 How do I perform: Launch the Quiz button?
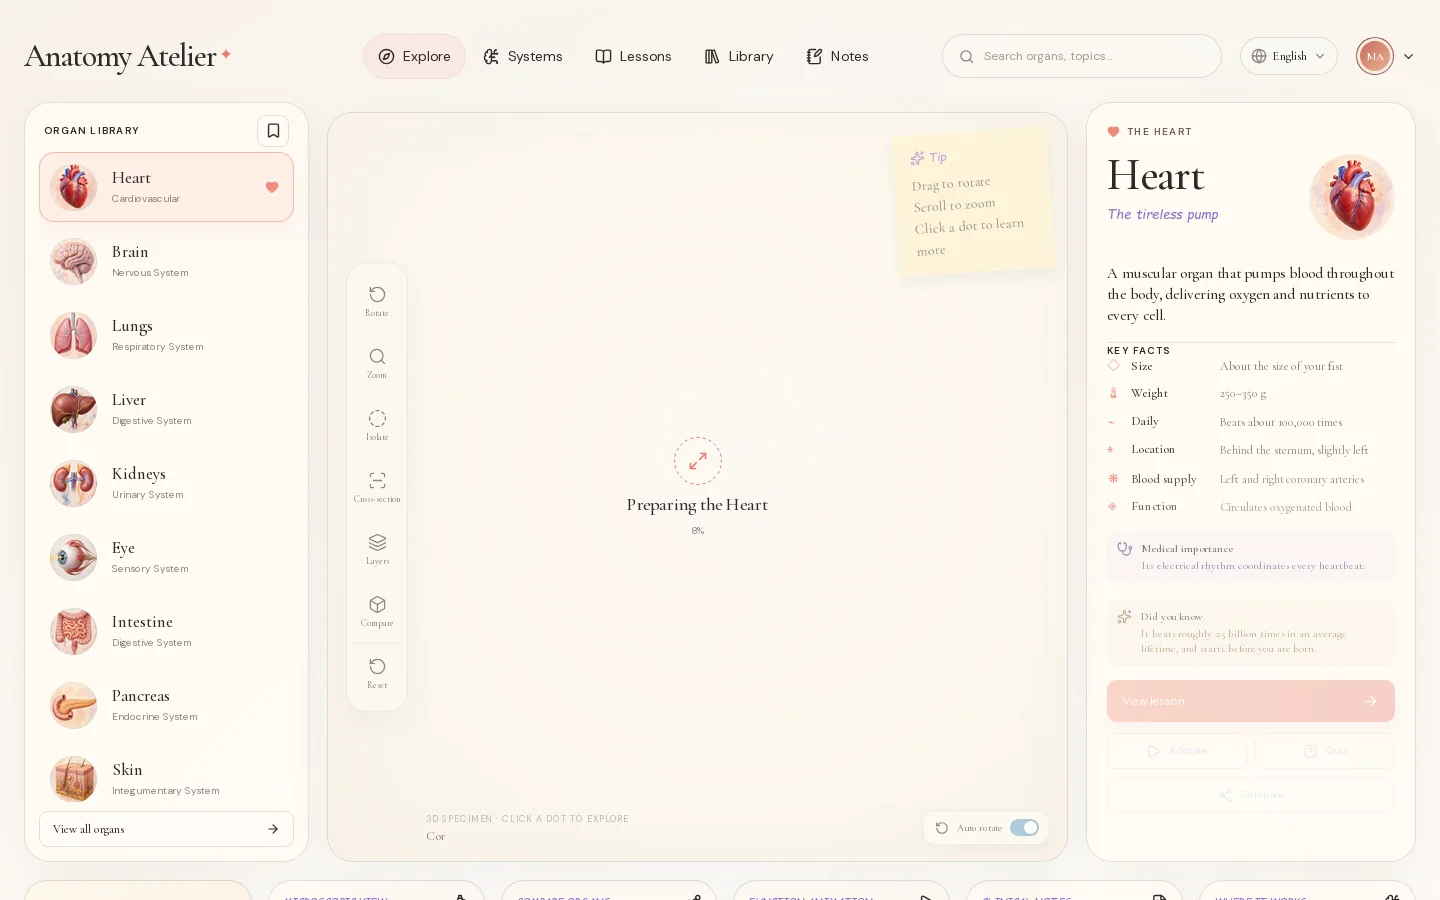click(1325, 751)
